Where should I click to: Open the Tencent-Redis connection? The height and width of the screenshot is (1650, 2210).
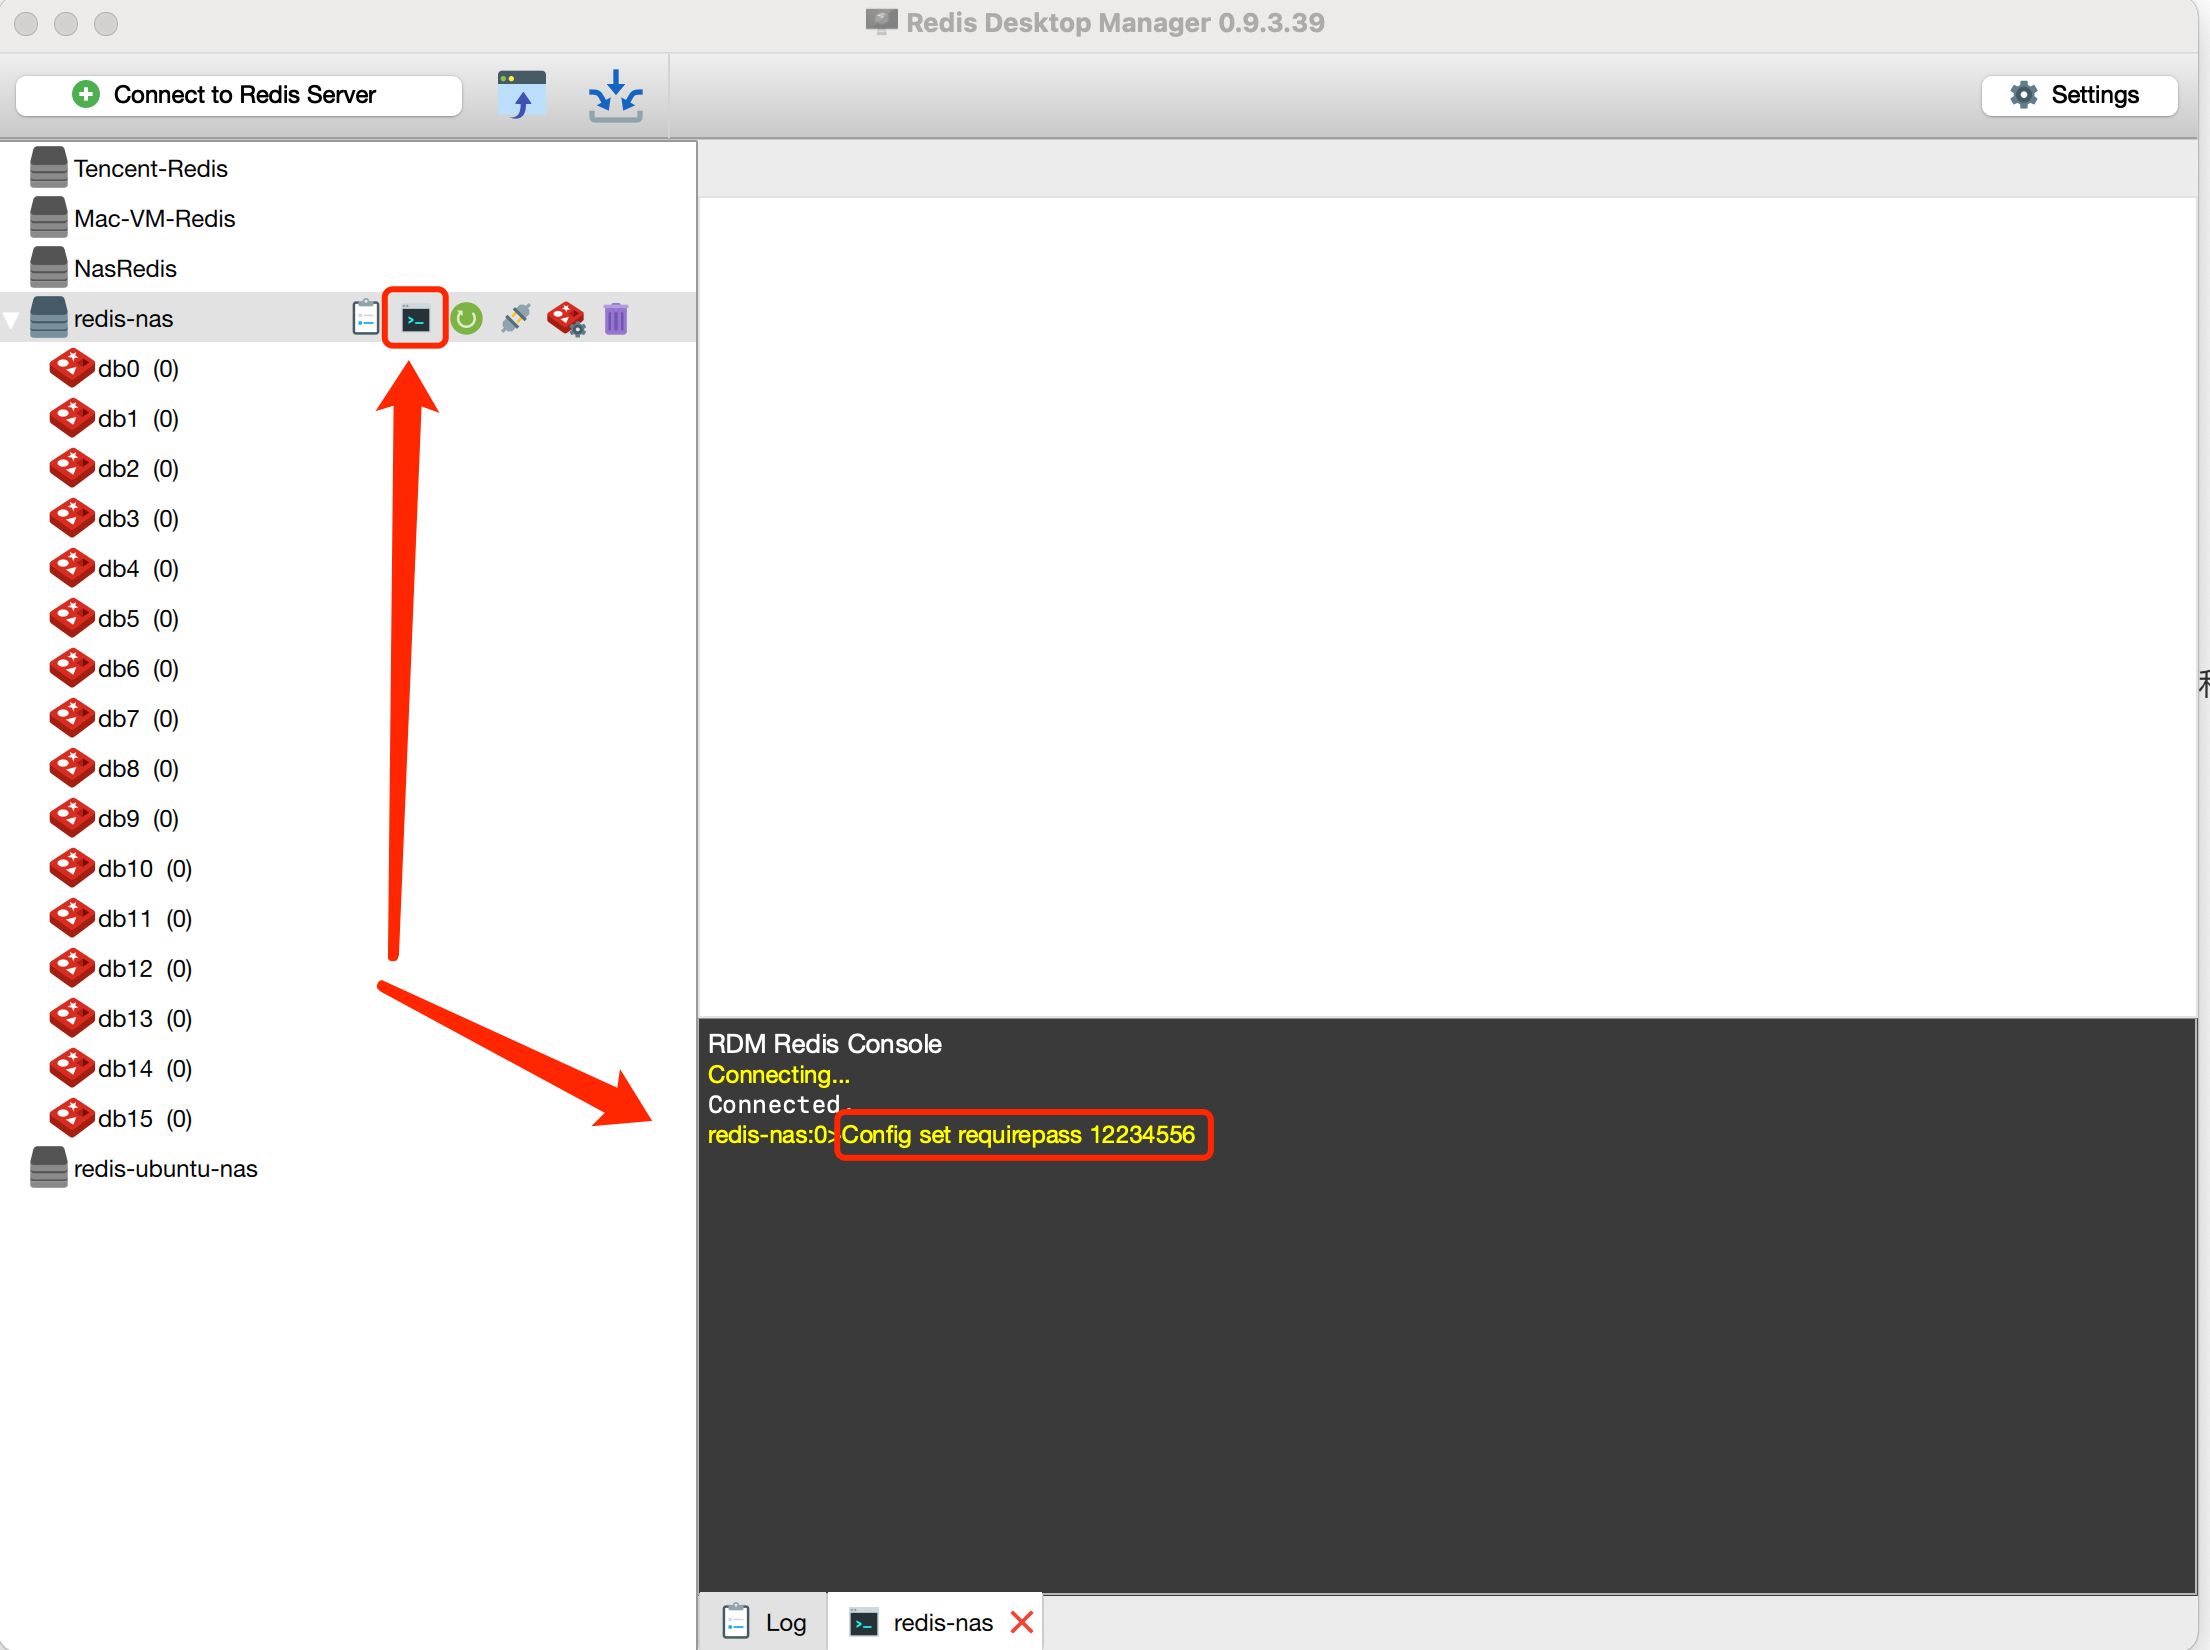point(150,169)
